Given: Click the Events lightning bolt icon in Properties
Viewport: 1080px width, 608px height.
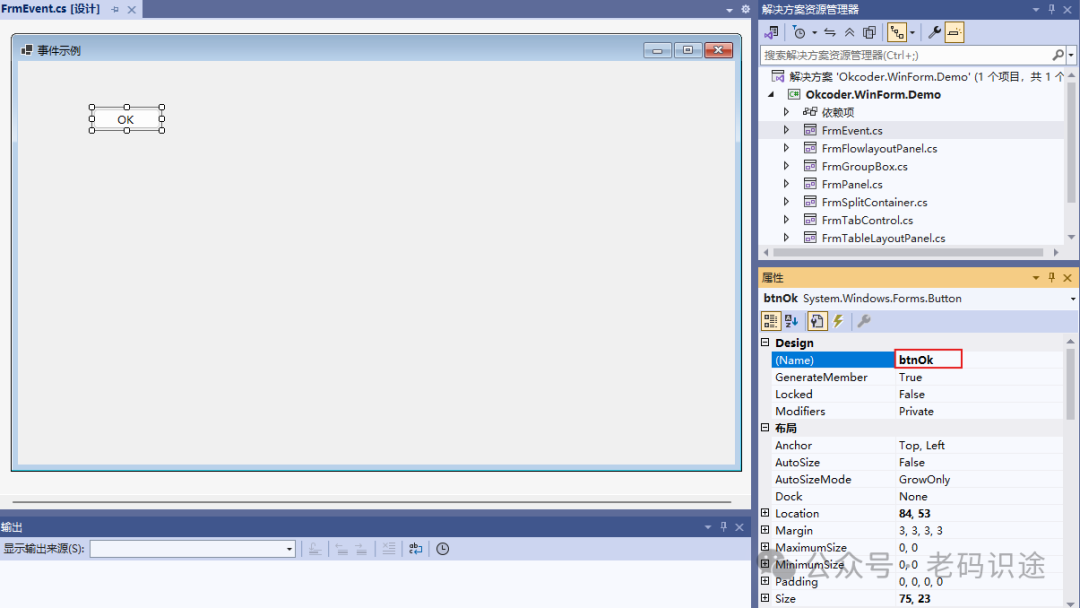Looking at the screenshot, I should pyautogui.click(x=838, y=321).
